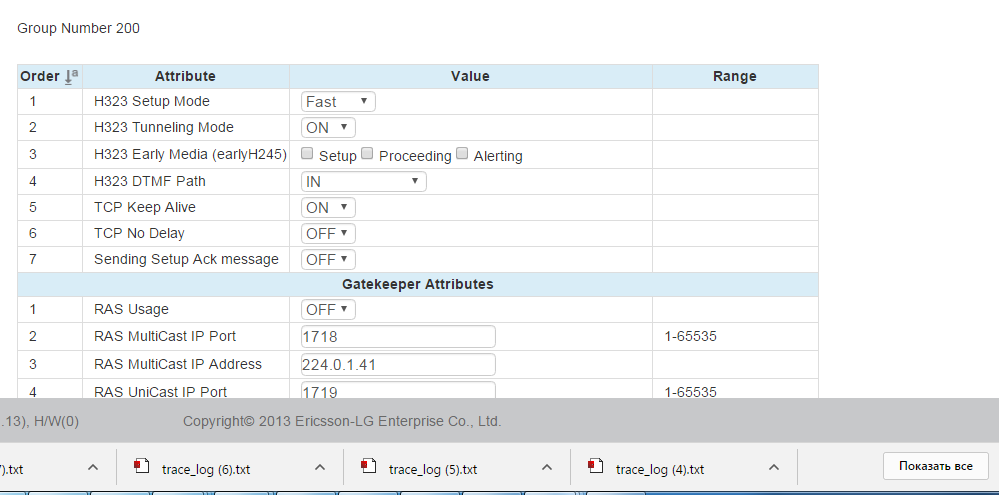Open the TCP No Delay dropdown
This screenshot has height=495, width=999.
click(x=329, y=233)
